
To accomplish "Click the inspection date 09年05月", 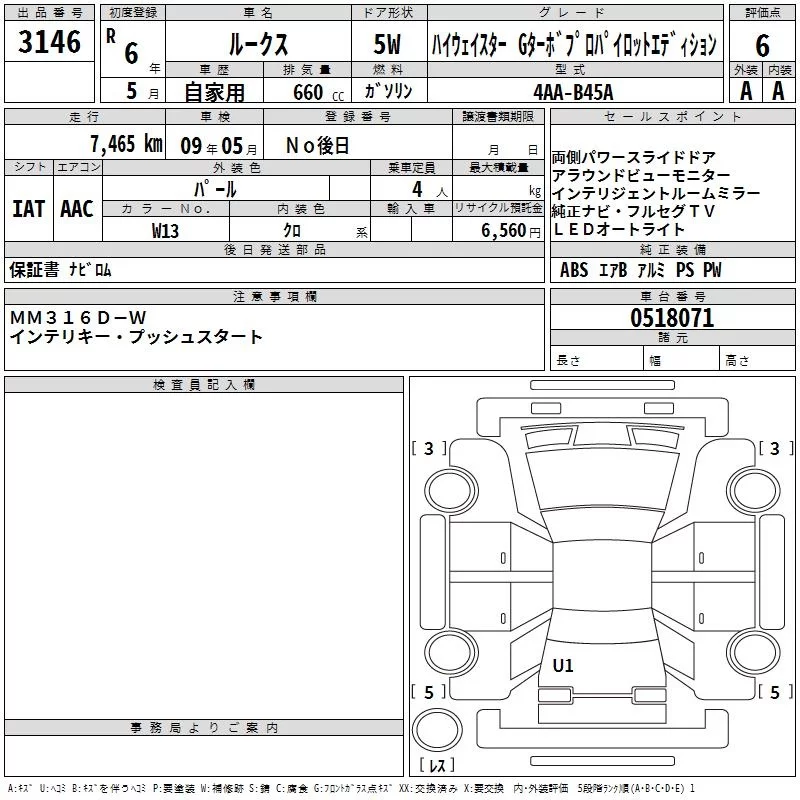I will pyautogui.click(x=219, y=146).
